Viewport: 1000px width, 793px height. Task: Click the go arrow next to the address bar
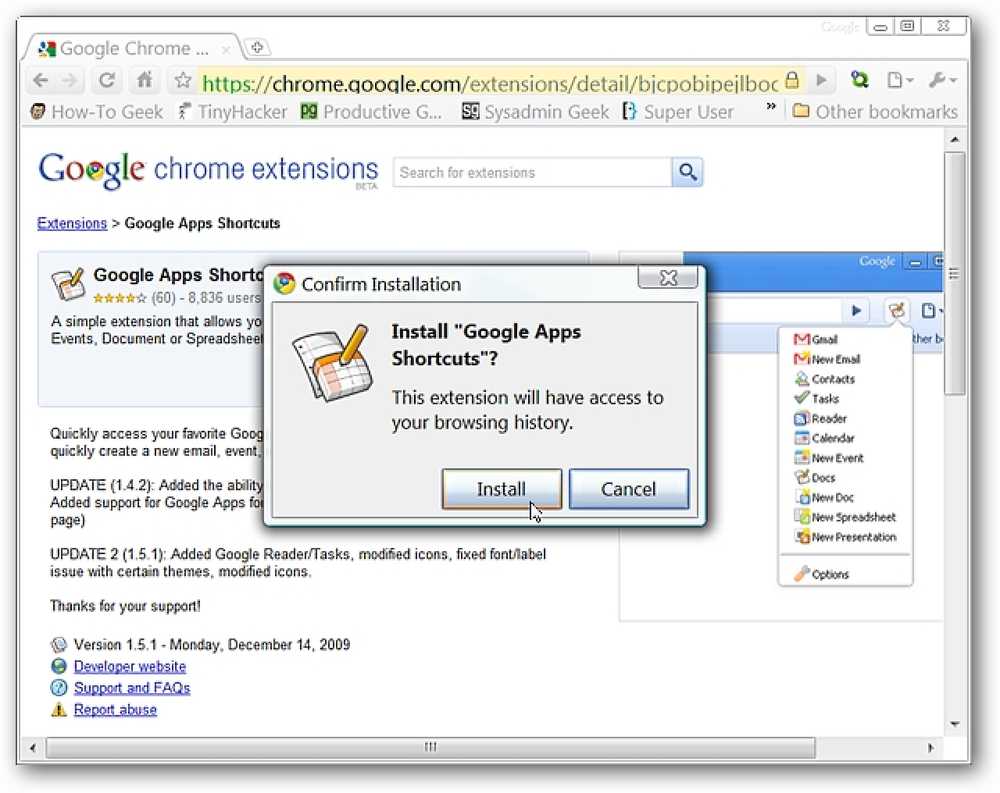pyautogui.click(x=821, y=80)
